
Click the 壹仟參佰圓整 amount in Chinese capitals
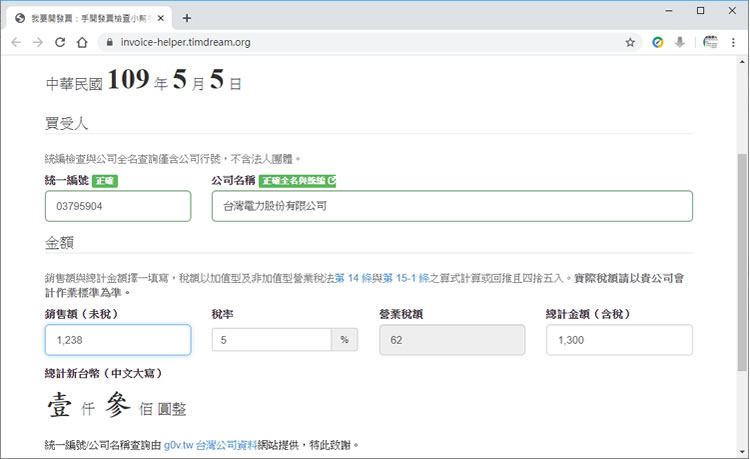(117, 404)
